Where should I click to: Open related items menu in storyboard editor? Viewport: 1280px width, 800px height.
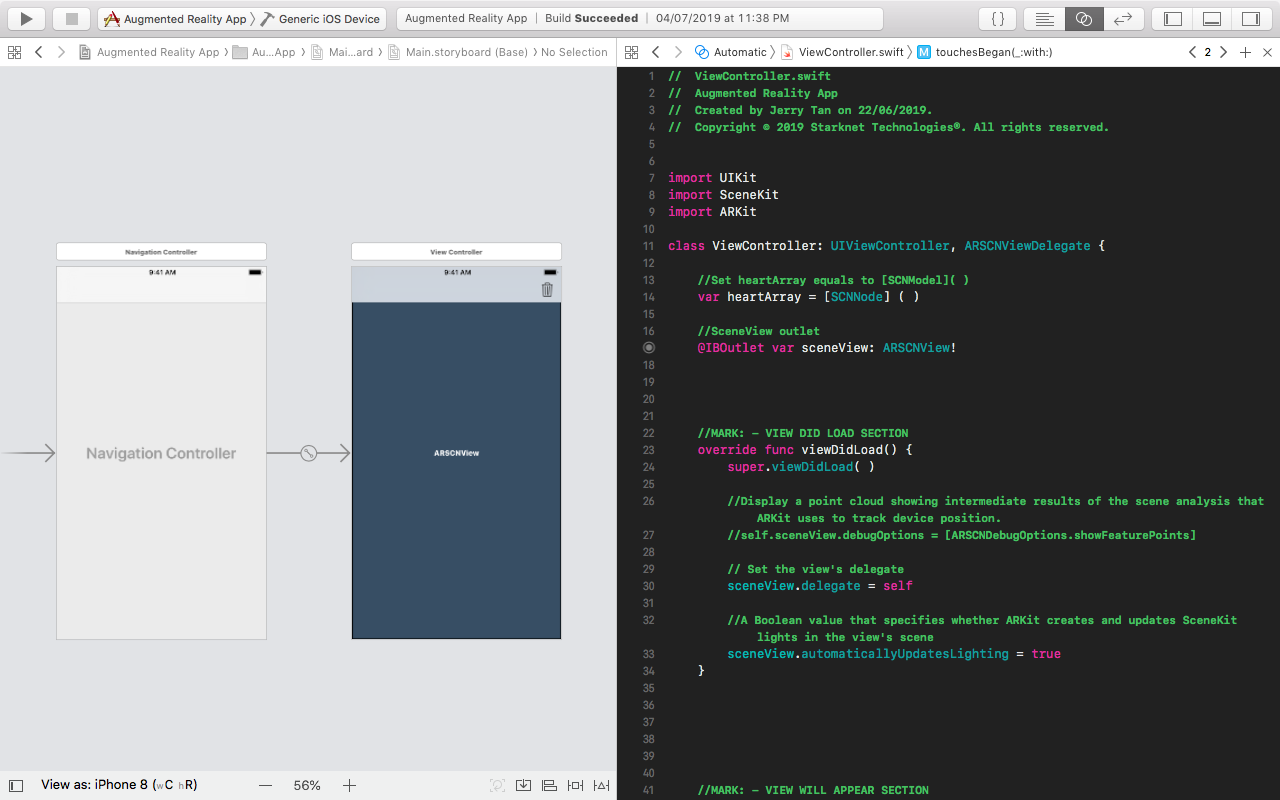15,52
